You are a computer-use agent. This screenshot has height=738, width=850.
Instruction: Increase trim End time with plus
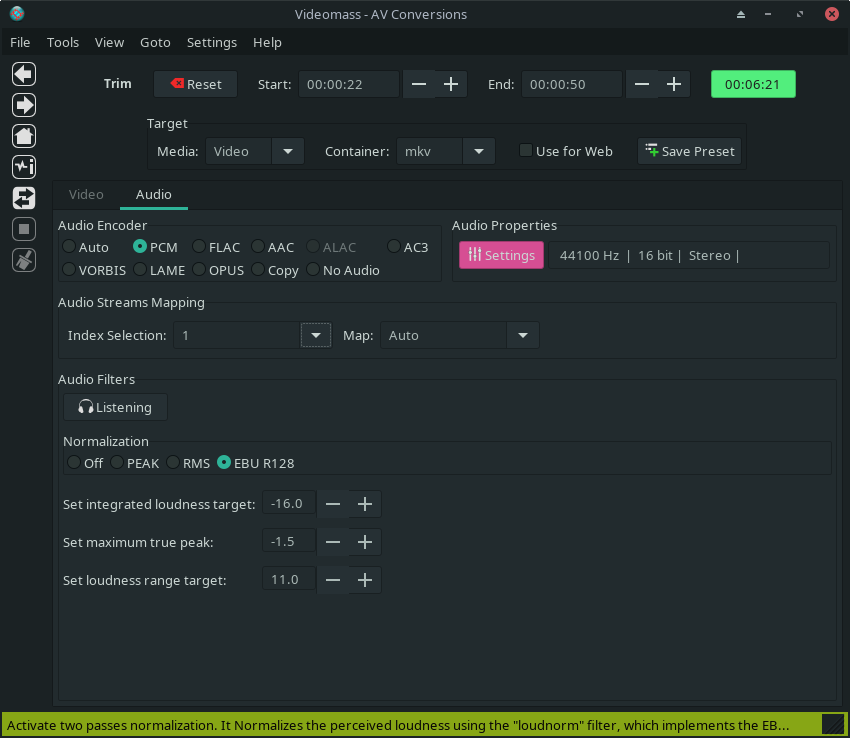pyautogui.click(x=674, y=84)
